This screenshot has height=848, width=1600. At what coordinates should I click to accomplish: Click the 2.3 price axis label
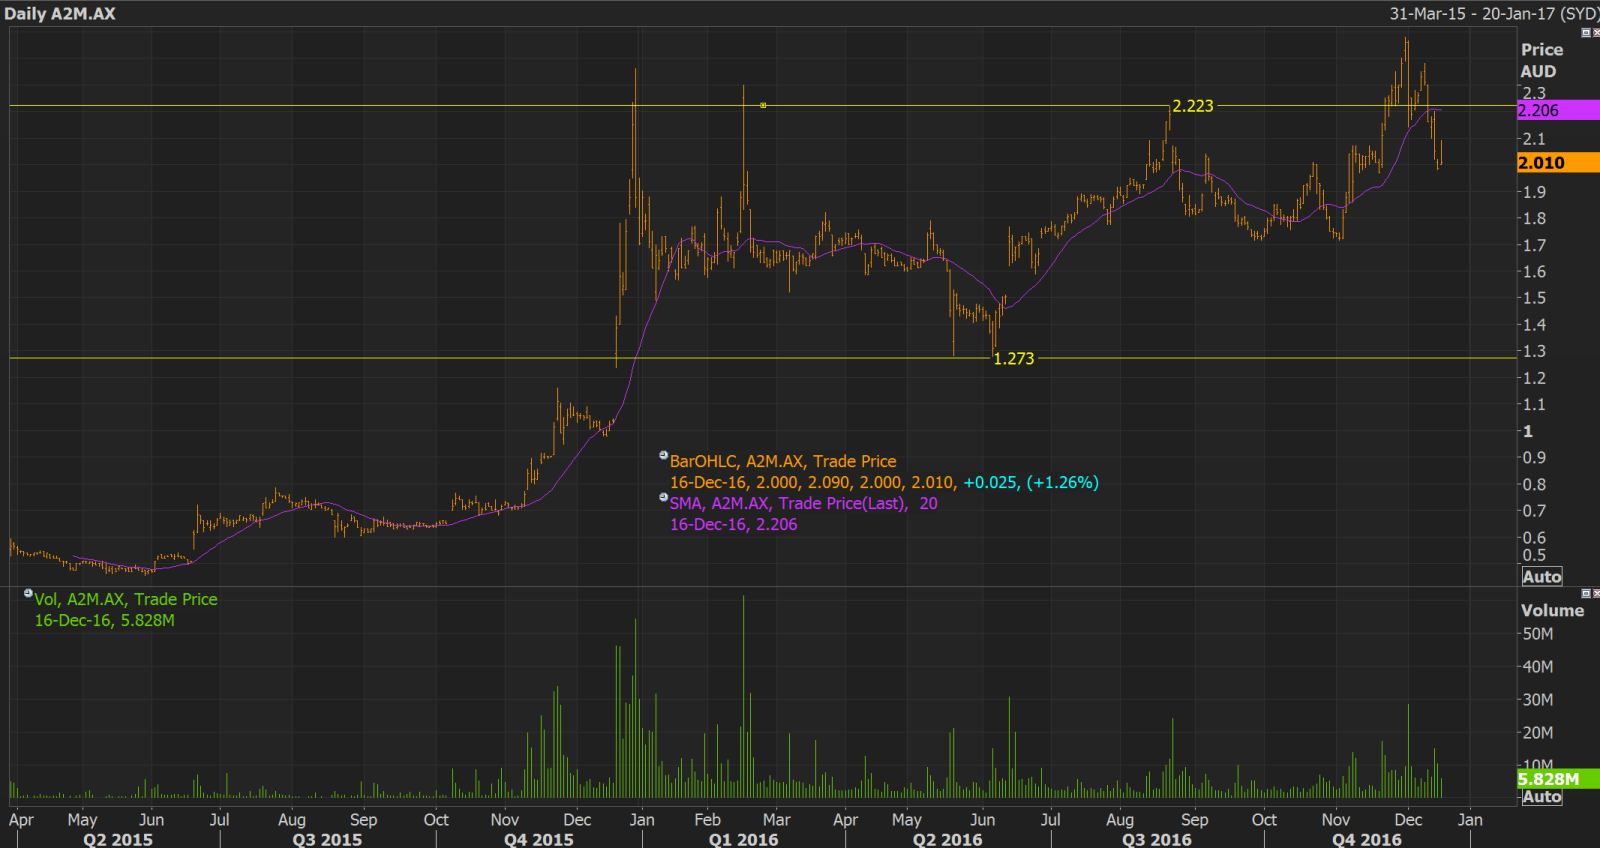(x=1534, y=93)
